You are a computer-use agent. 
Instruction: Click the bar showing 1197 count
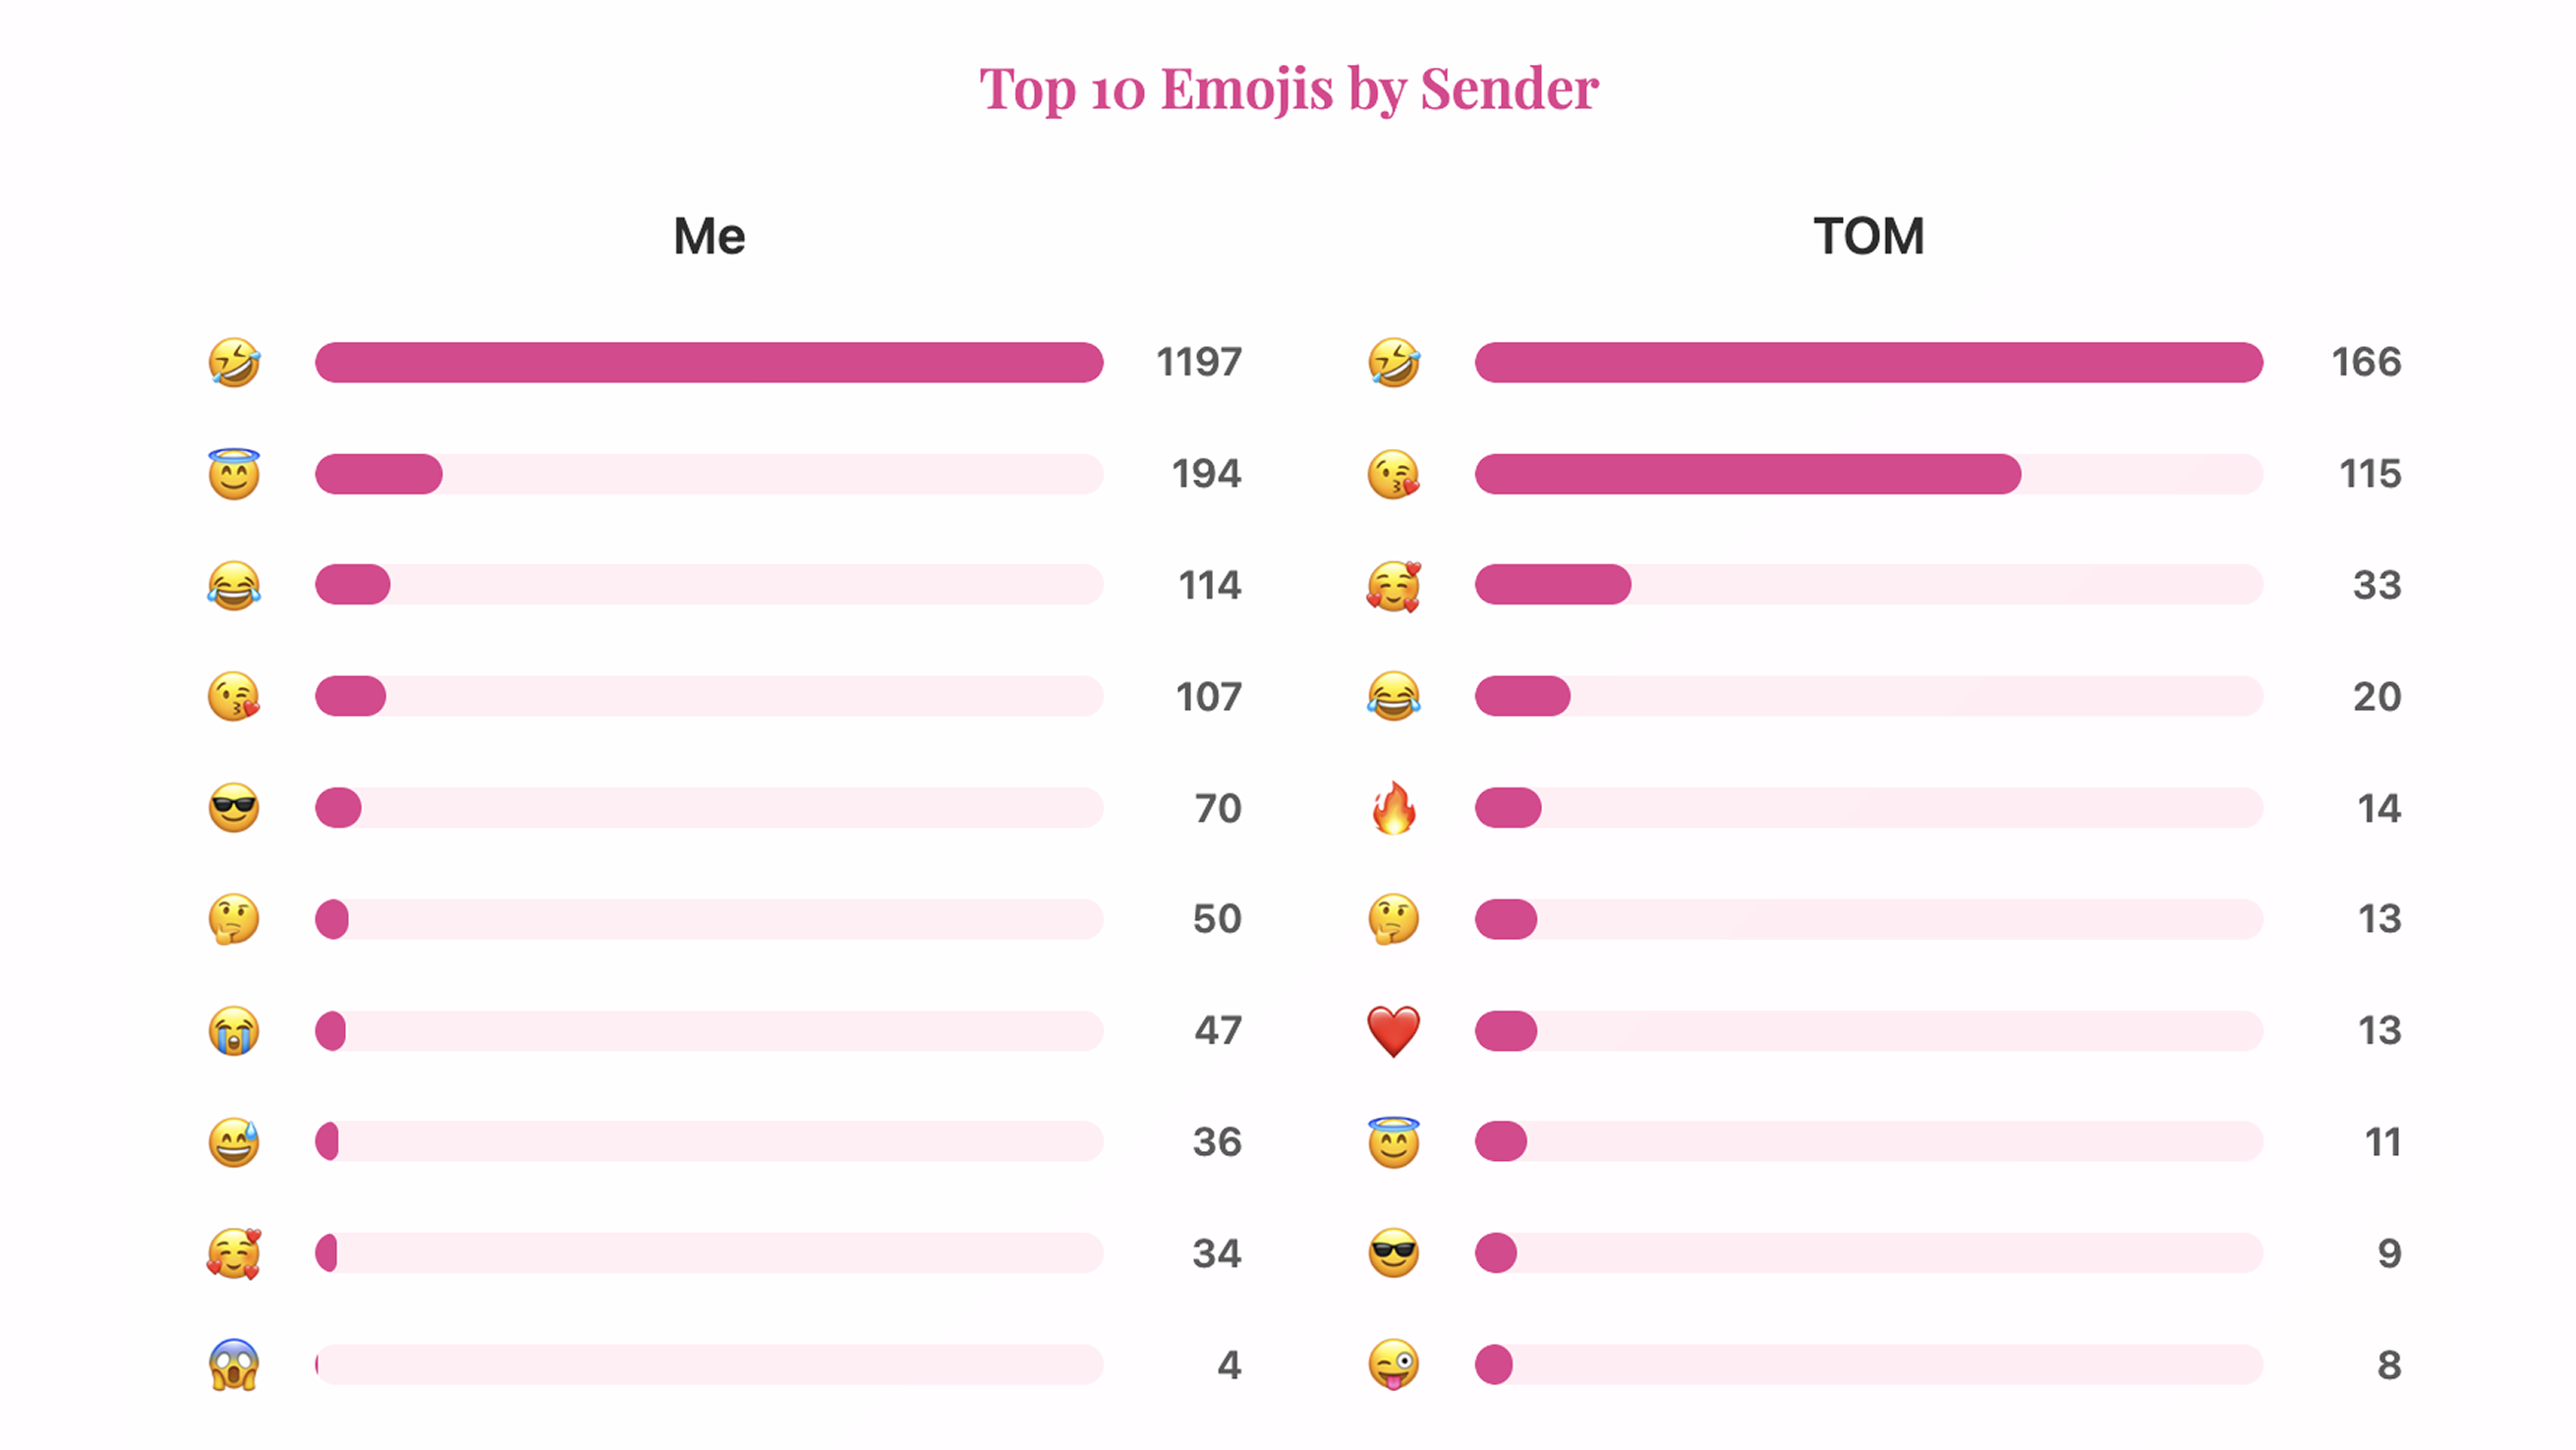tap(709, 362)
